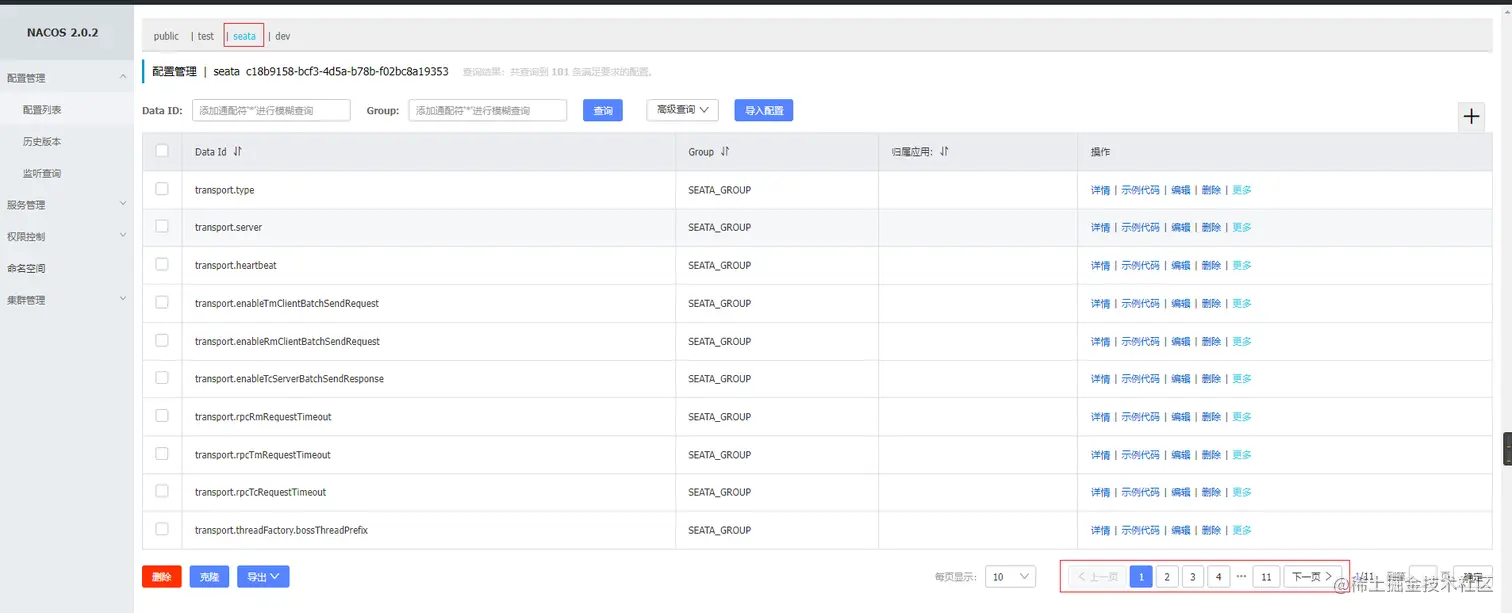
Task: Click the 查询 search button
Action: (x=603, y=110)
